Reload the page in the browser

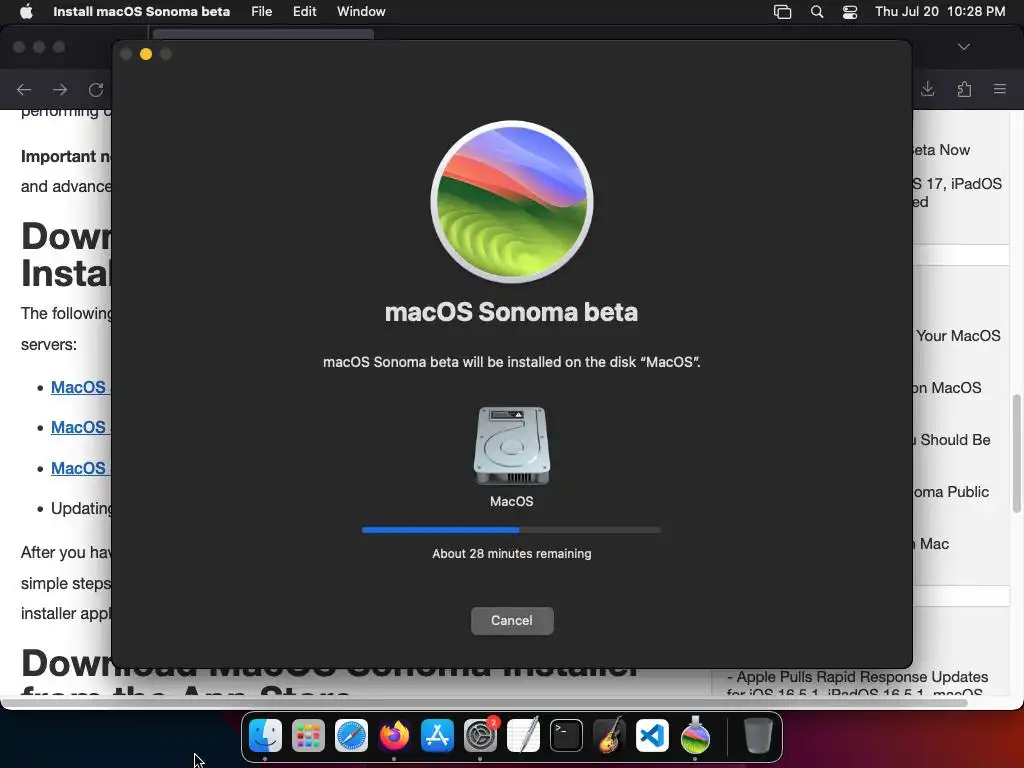(x=96, y=89)
